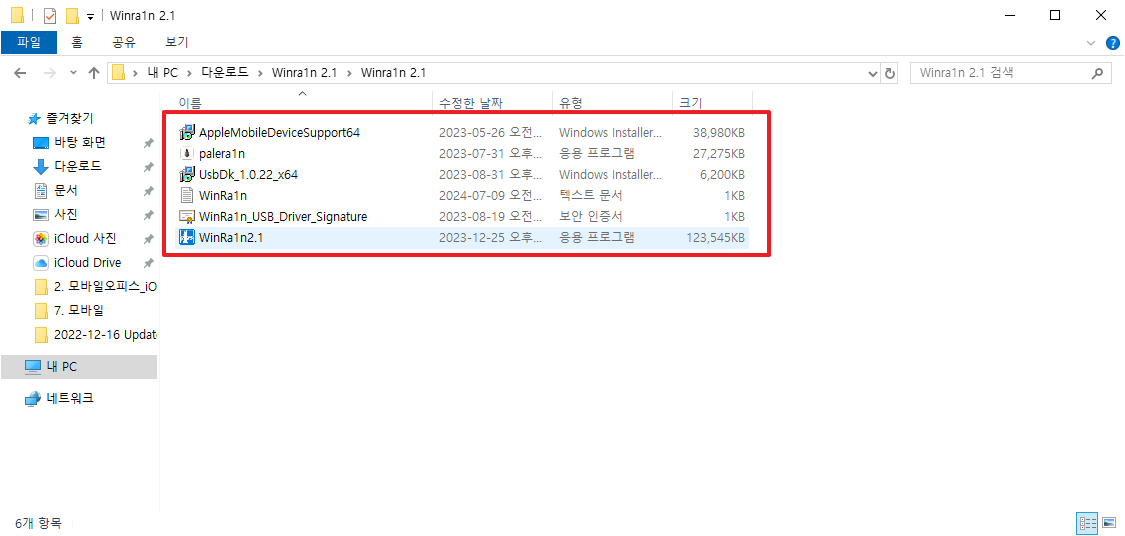The height and width of the screenshot is (536, 1125).
Task: Open the recent locations dropdown arrow
Action: pyautogui.click(x=73, y=73)
